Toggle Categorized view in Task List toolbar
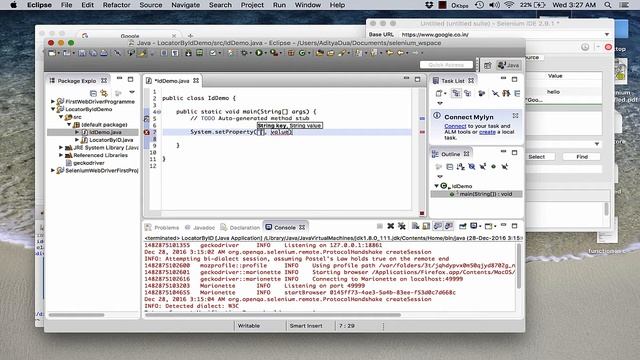Image resolution: width=640 pixels, height=360 pixels. 456,93
